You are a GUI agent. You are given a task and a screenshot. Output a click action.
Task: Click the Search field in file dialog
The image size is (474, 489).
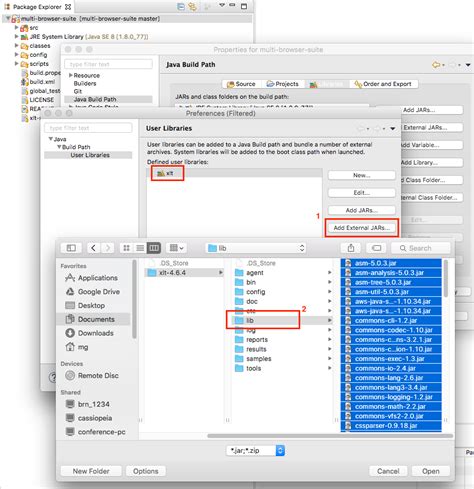[420, 248]
